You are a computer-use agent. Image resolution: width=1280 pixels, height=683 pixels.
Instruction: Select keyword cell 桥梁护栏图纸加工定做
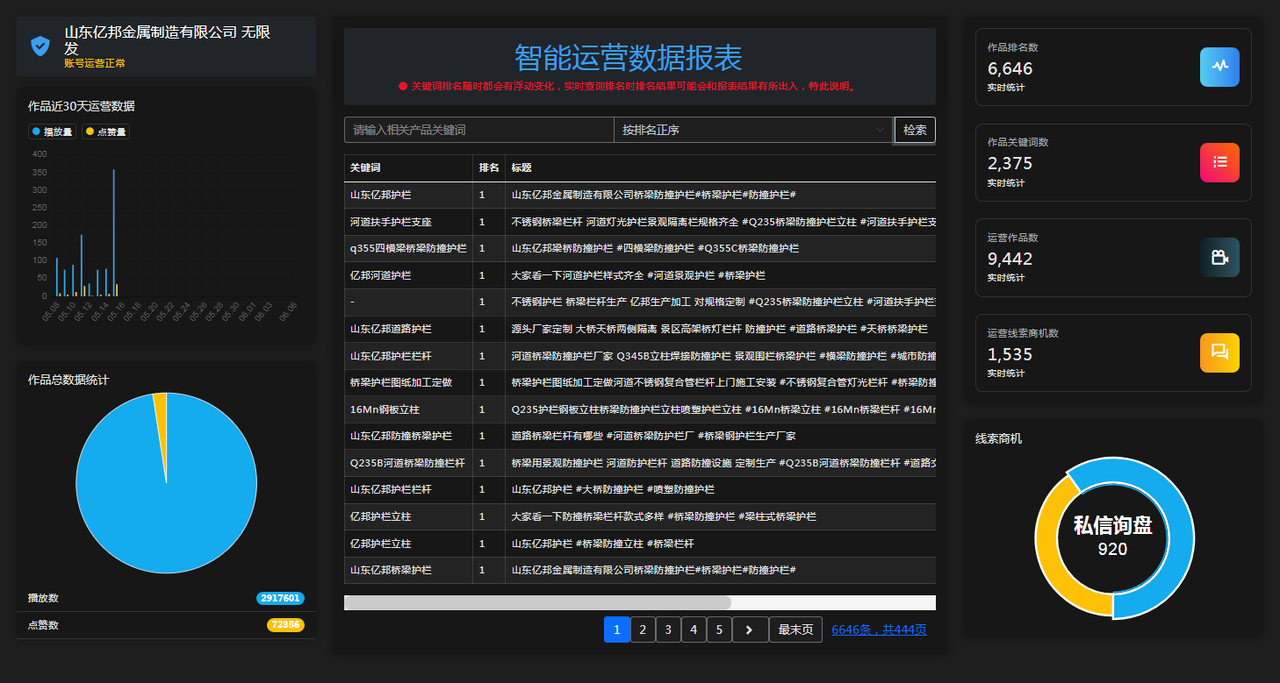coord(409,382)
